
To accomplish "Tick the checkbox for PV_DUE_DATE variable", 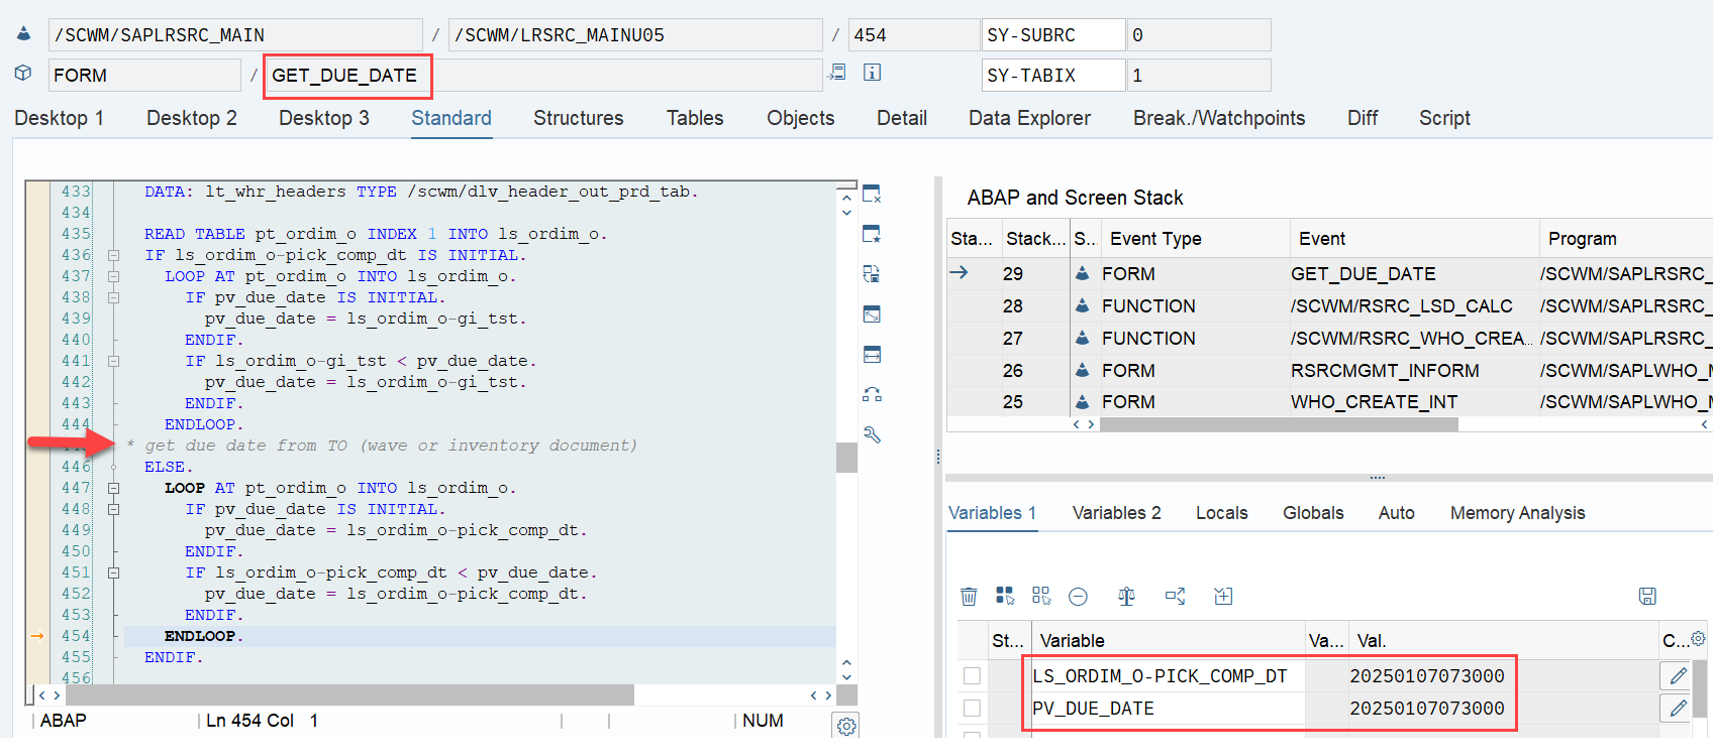I will [x=972, y=708].
